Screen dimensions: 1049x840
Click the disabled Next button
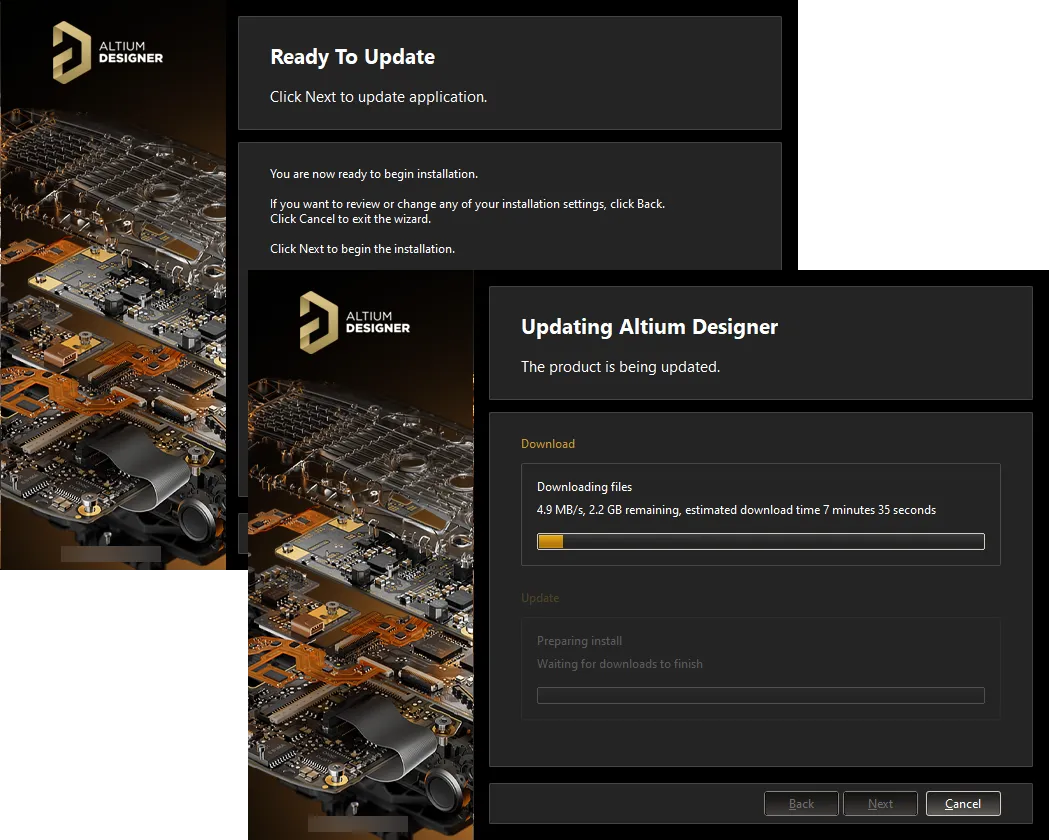pos(880,803)
